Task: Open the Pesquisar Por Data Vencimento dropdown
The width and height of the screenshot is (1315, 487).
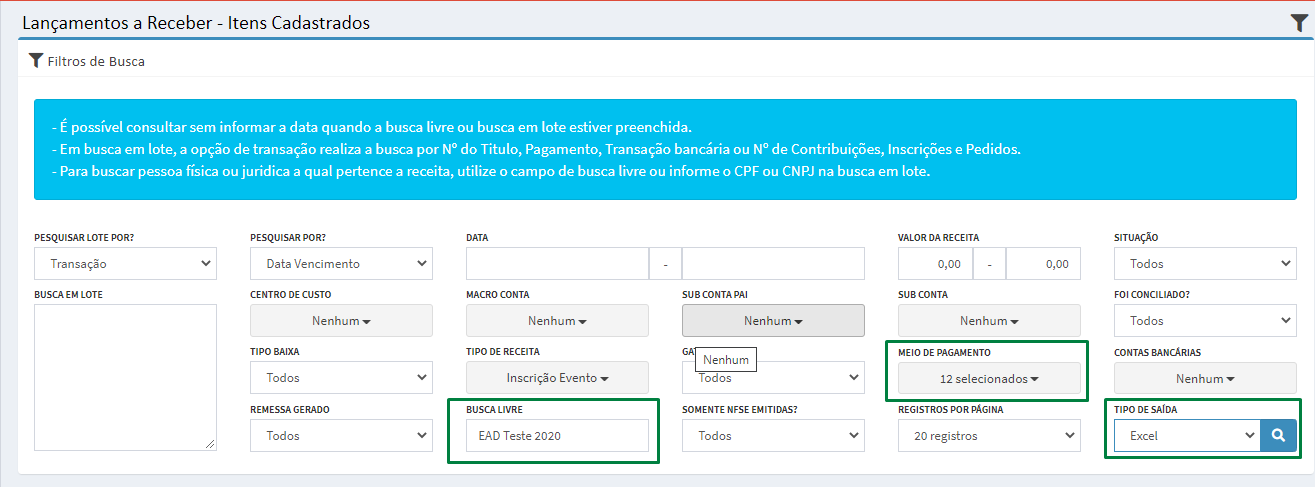Action: (x=341, y=264)
